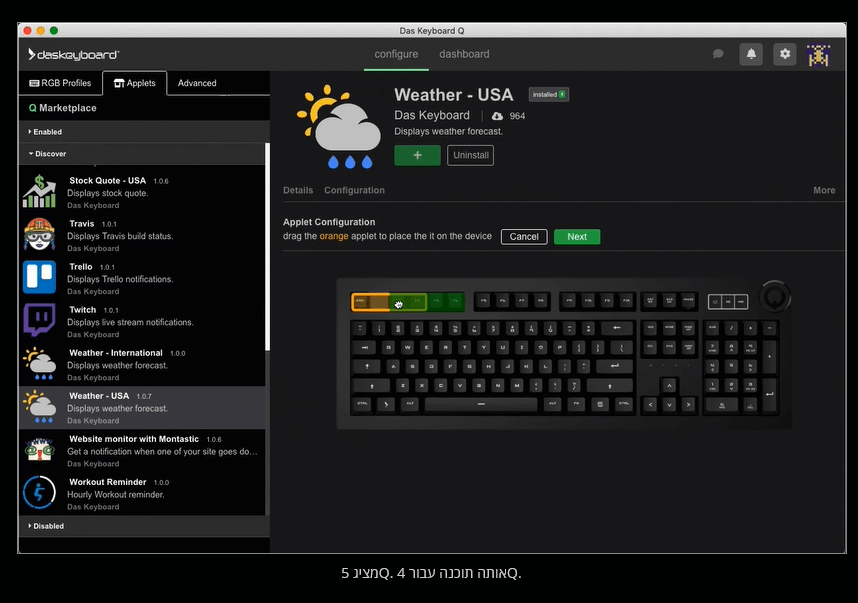
Task: Switch to the configure tab
Action: [396, 54]
